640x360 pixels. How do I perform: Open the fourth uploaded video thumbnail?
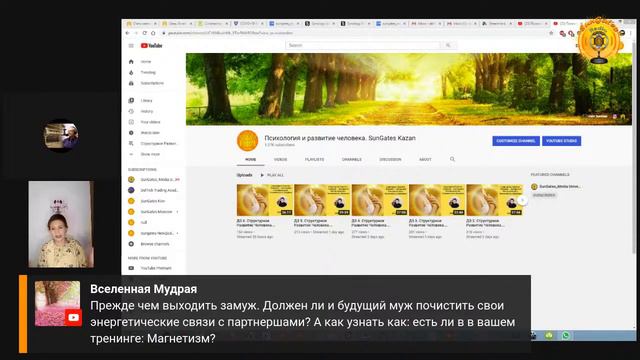pyautogui.click(x=437, y=200)
